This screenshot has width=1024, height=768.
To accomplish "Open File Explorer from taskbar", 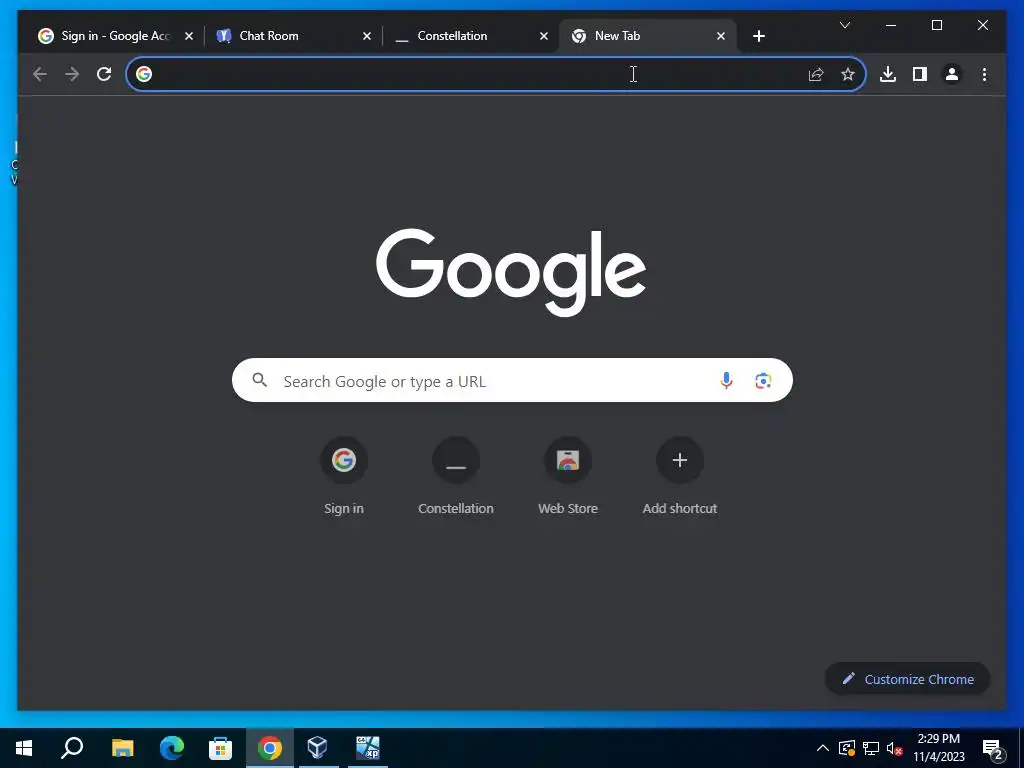I will pyautogui.click(x=122, y=748).
